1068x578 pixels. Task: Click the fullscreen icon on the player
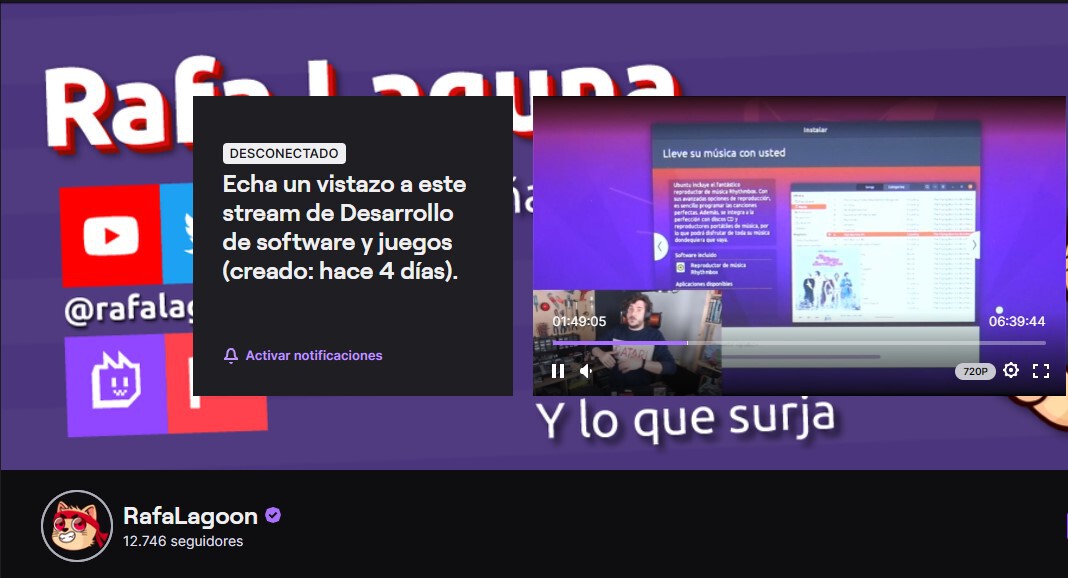point(1040,370)
